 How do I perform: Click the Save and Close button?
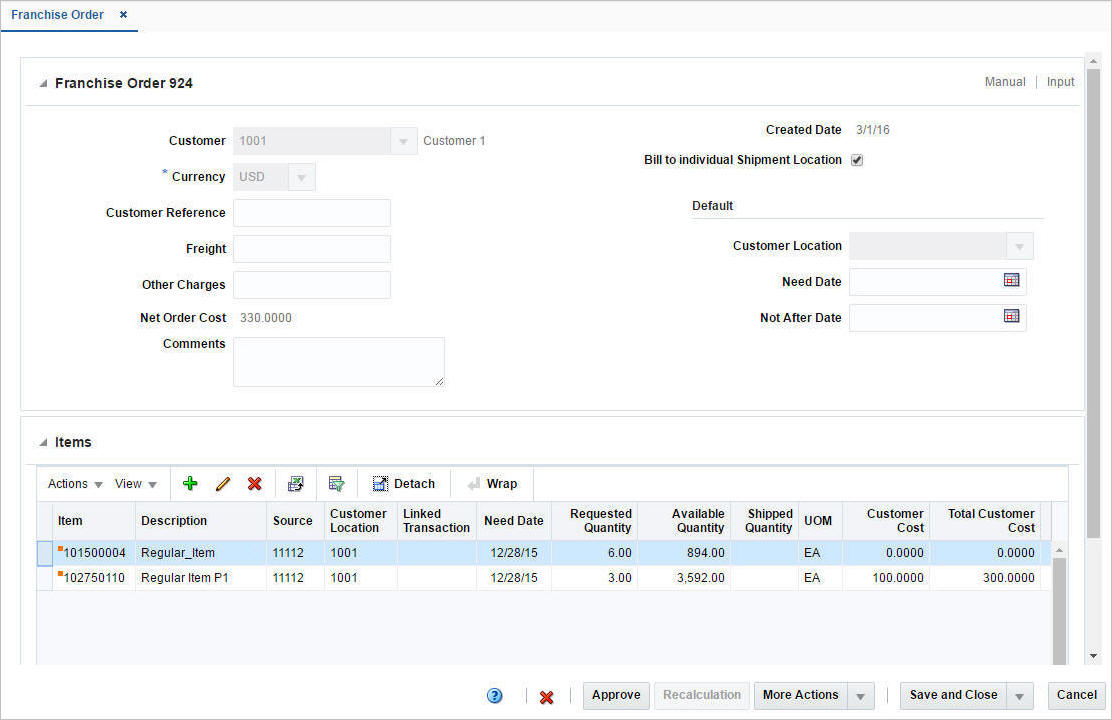point(953,695)
